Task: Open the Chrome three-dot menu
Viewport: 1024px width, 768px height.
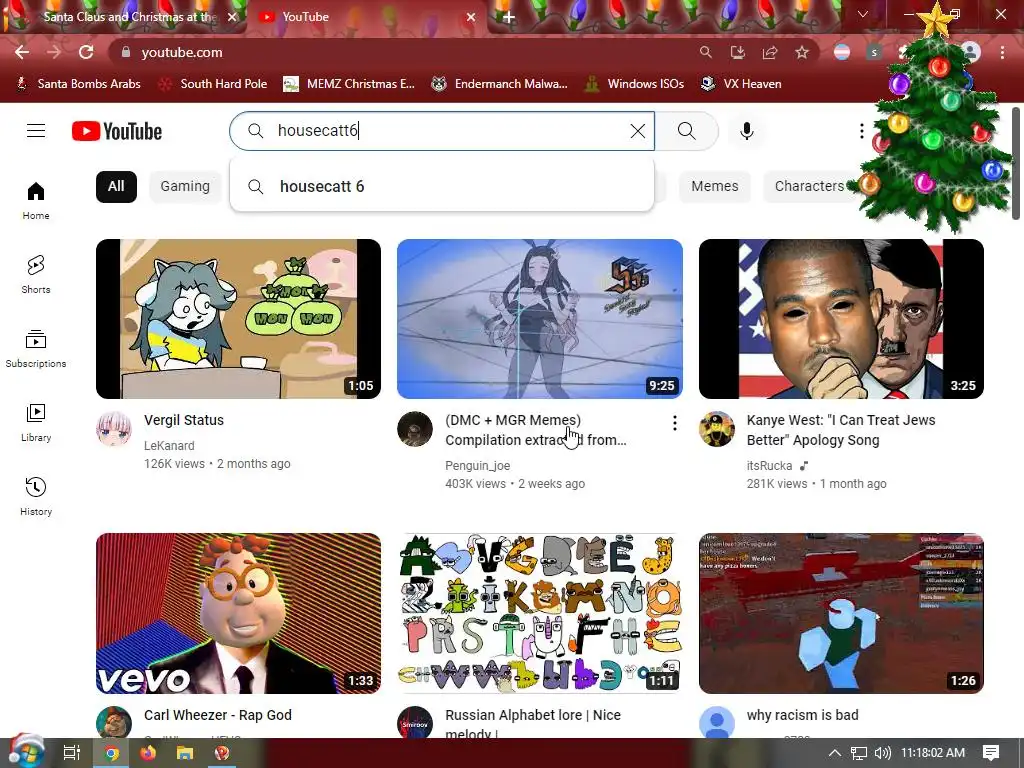Action: (1002, 52)
